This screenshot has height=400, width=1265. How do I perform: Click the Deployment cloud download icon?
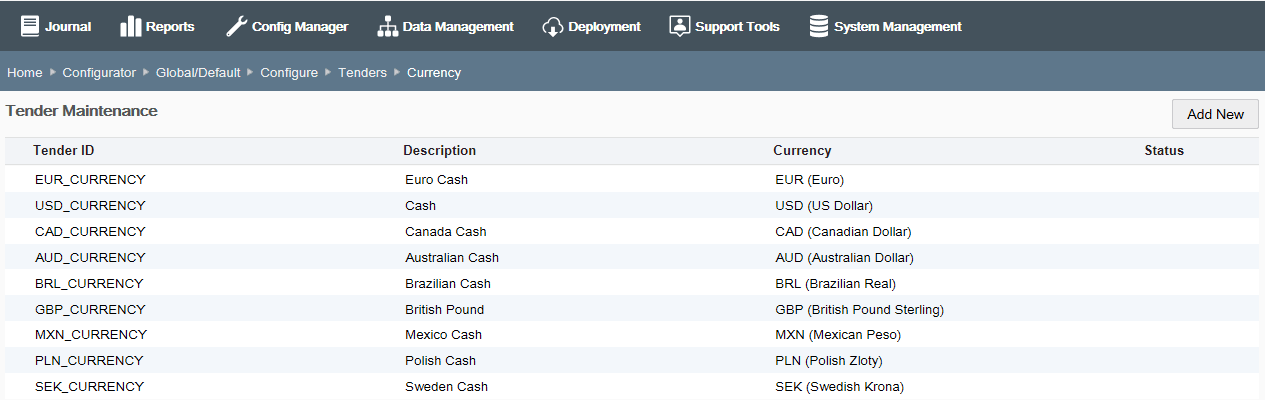(x=553, y=26)
